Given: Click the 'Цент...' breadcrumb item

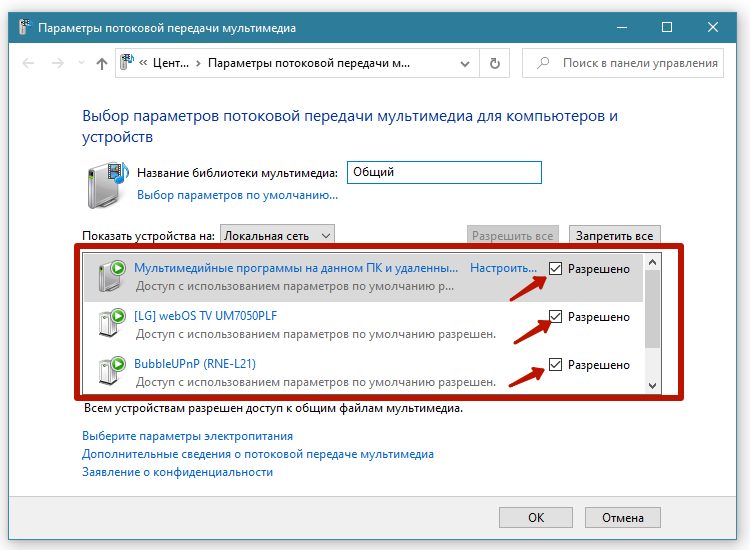Looking at the screenshot, I should click(x=171, y=63).
